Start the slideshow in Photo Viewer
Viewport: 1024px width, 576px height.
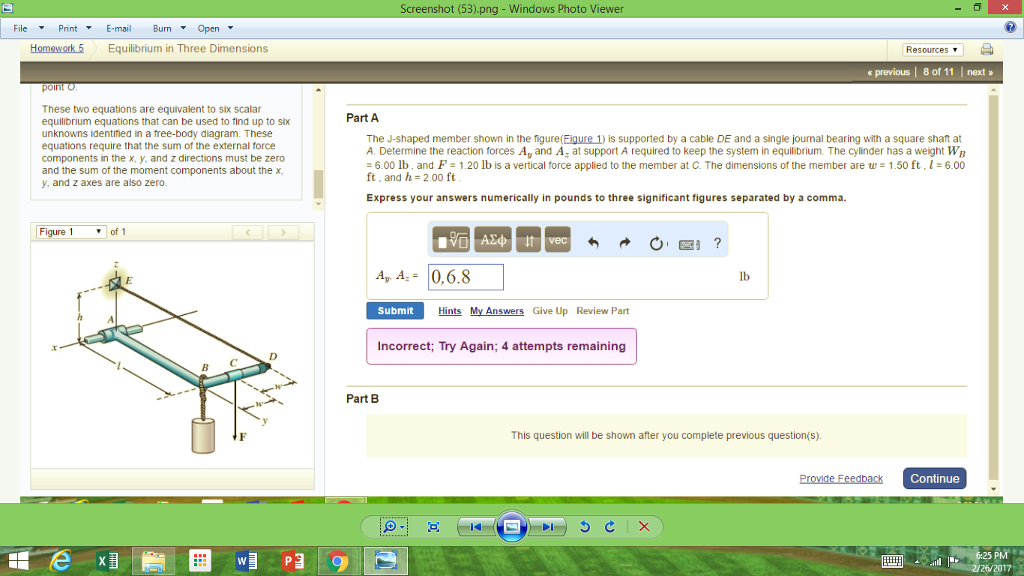pos(512,526)
